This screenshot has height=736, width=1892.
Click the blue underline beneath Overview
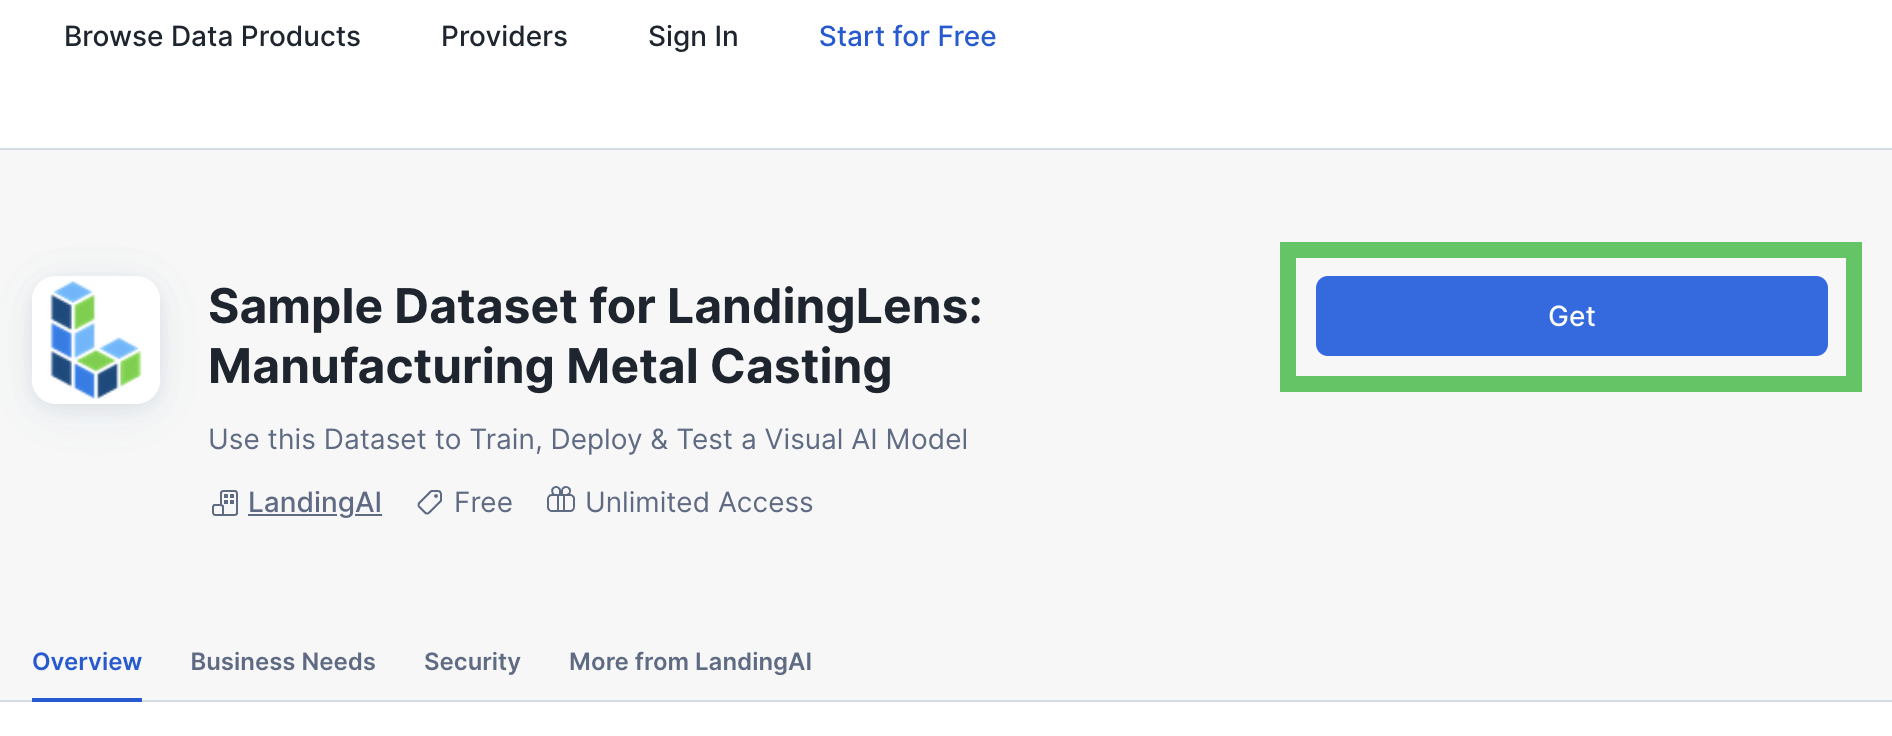(87, 699)
